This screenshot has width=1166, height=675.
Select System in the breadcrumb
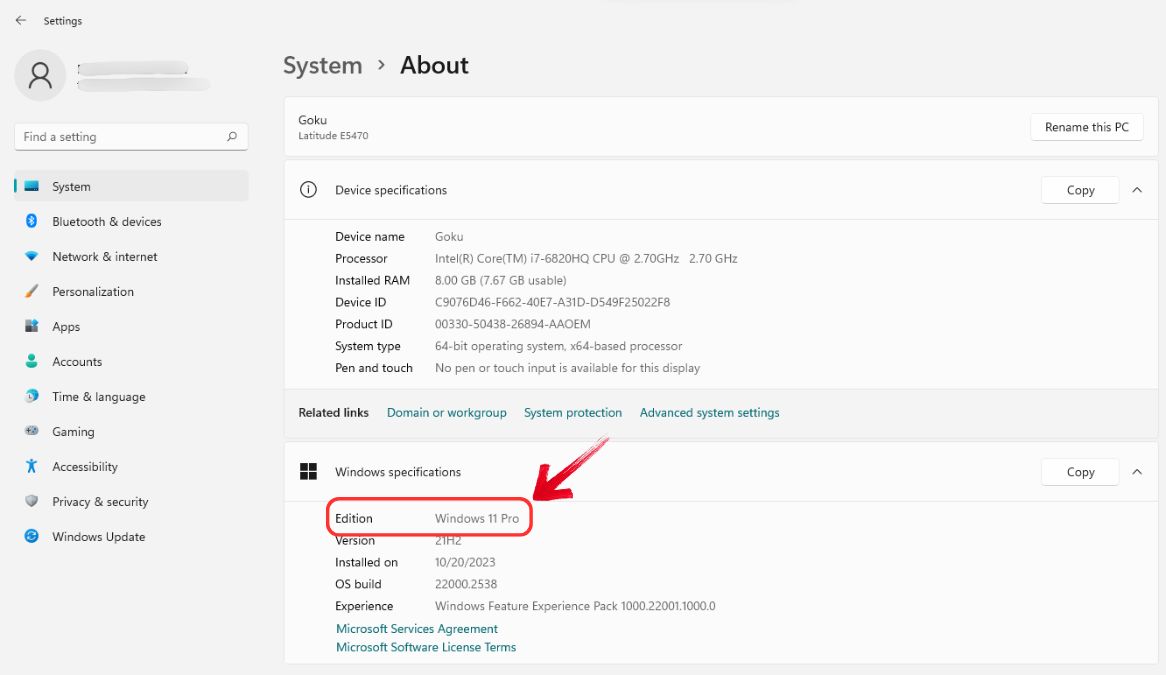[322, 65]
